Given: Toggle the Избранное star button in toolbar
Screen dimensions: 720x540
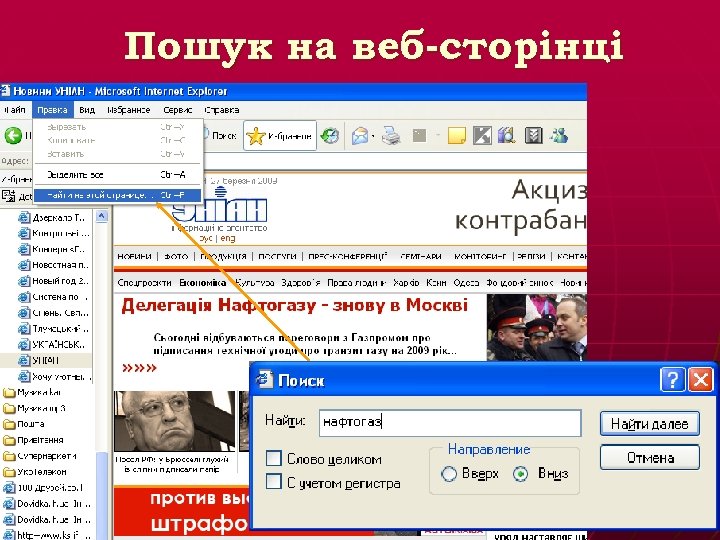Looking at the screenshot, I should point(280,136).
